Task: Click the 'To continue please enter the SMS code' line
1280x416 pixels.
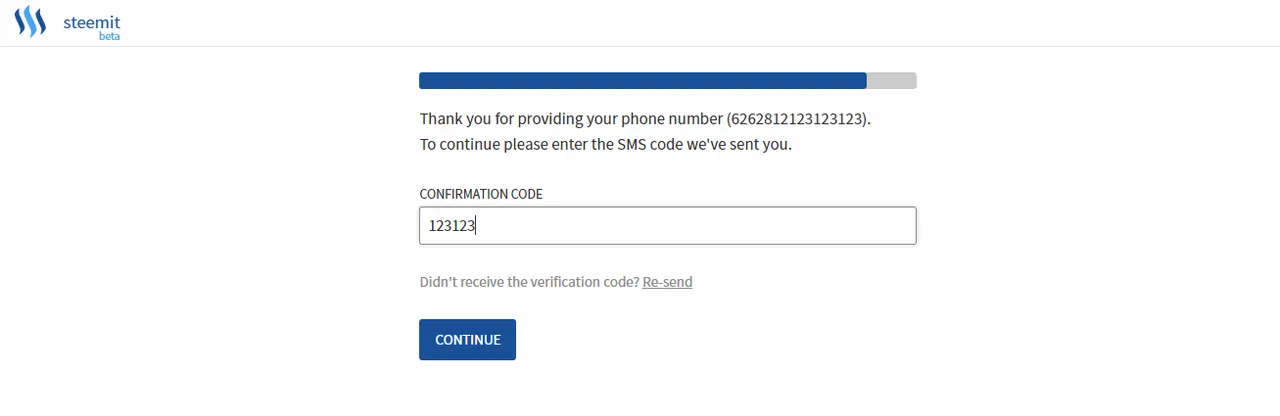Action: click(605, 144)
